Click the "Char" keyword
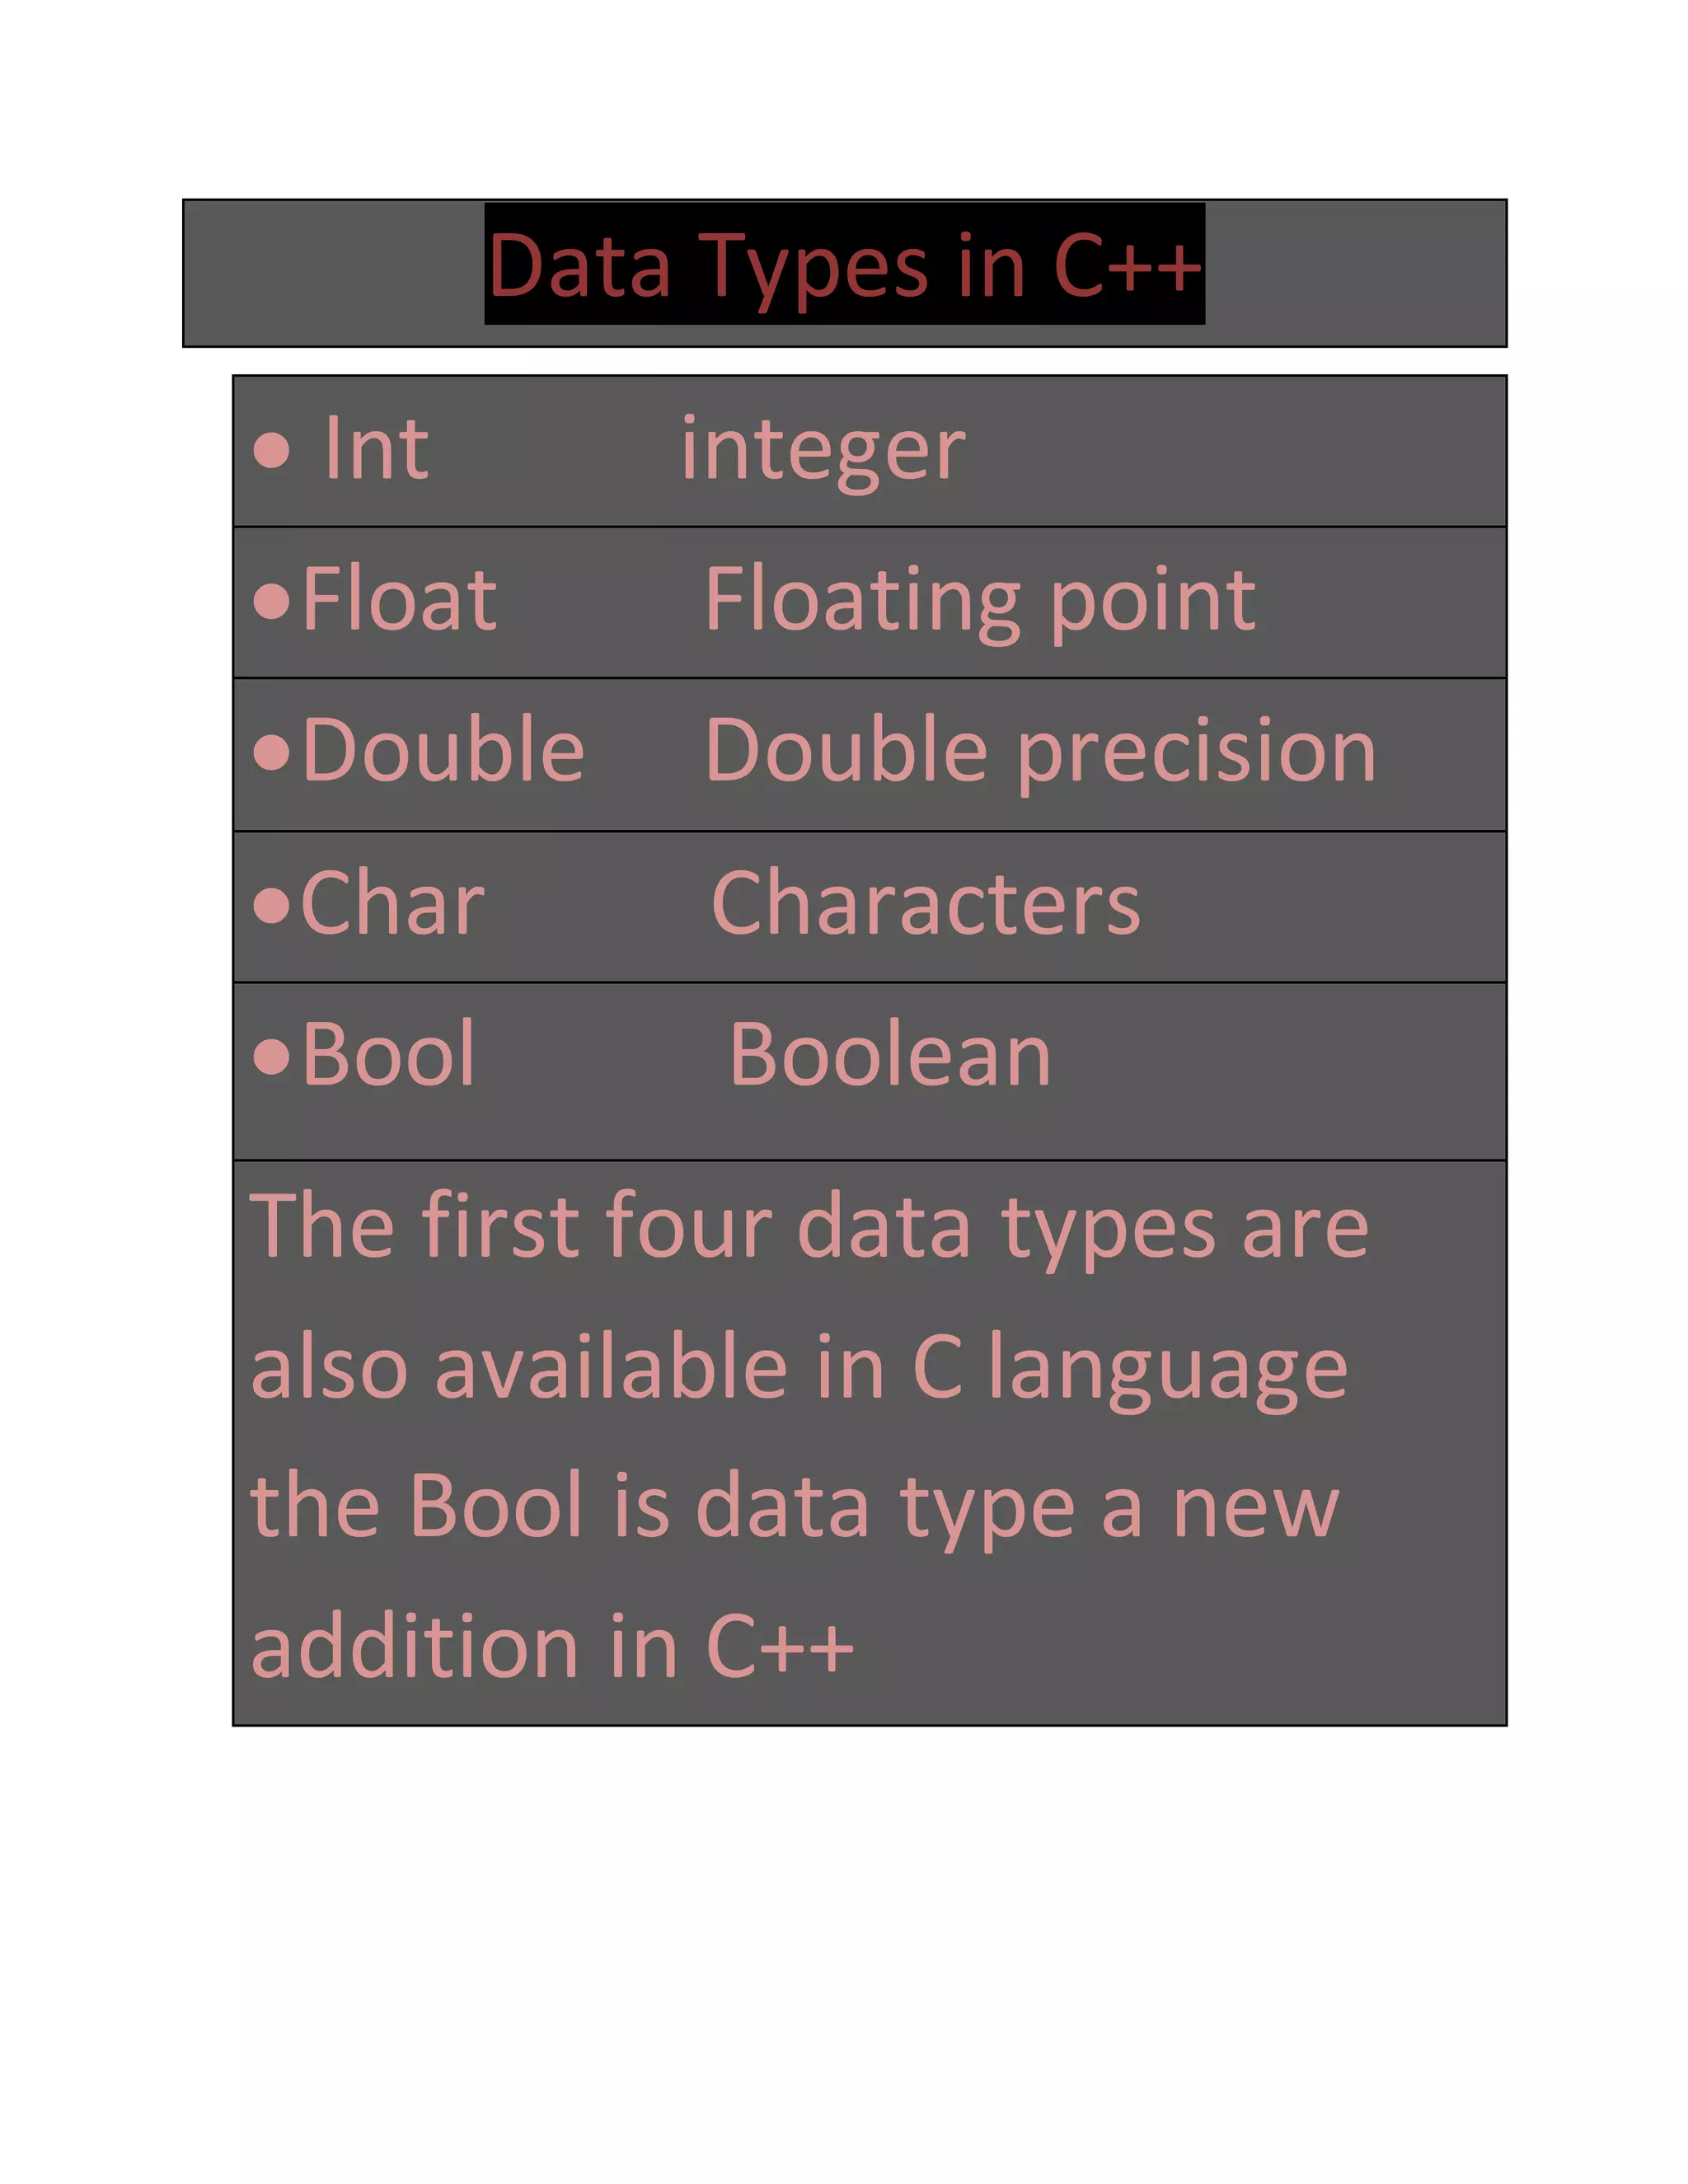Screen dimensions: 1688x2184 (392, 904)
